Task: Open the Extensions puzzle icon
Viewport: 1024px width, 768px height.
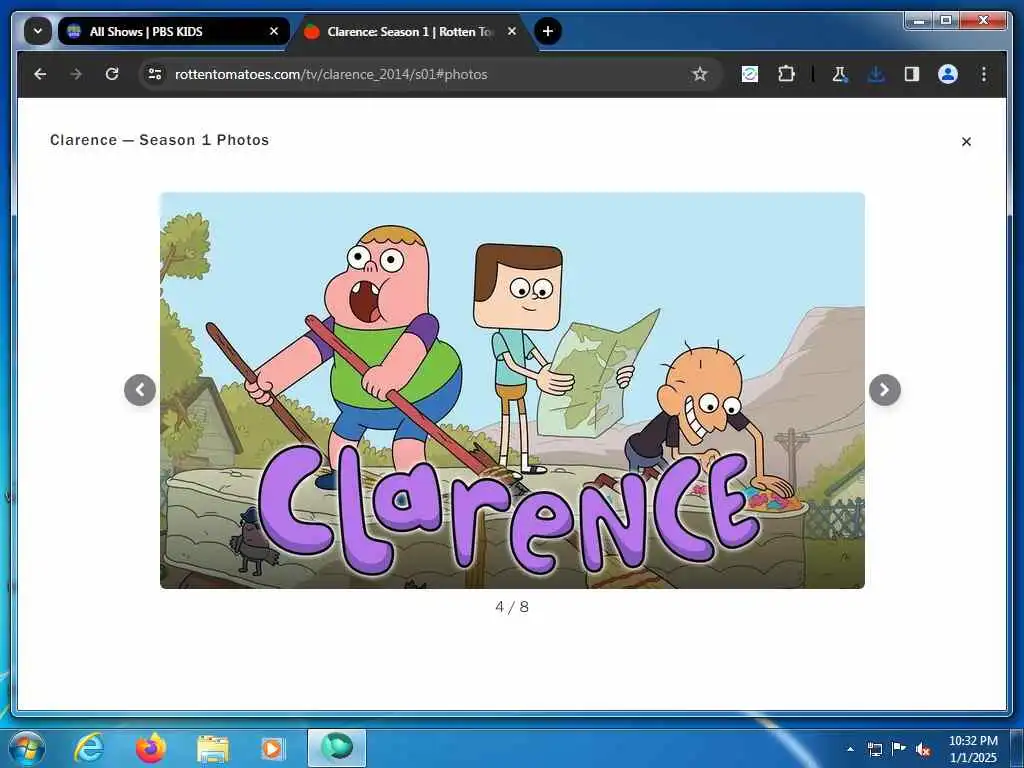Action: [x=786, y=74]
